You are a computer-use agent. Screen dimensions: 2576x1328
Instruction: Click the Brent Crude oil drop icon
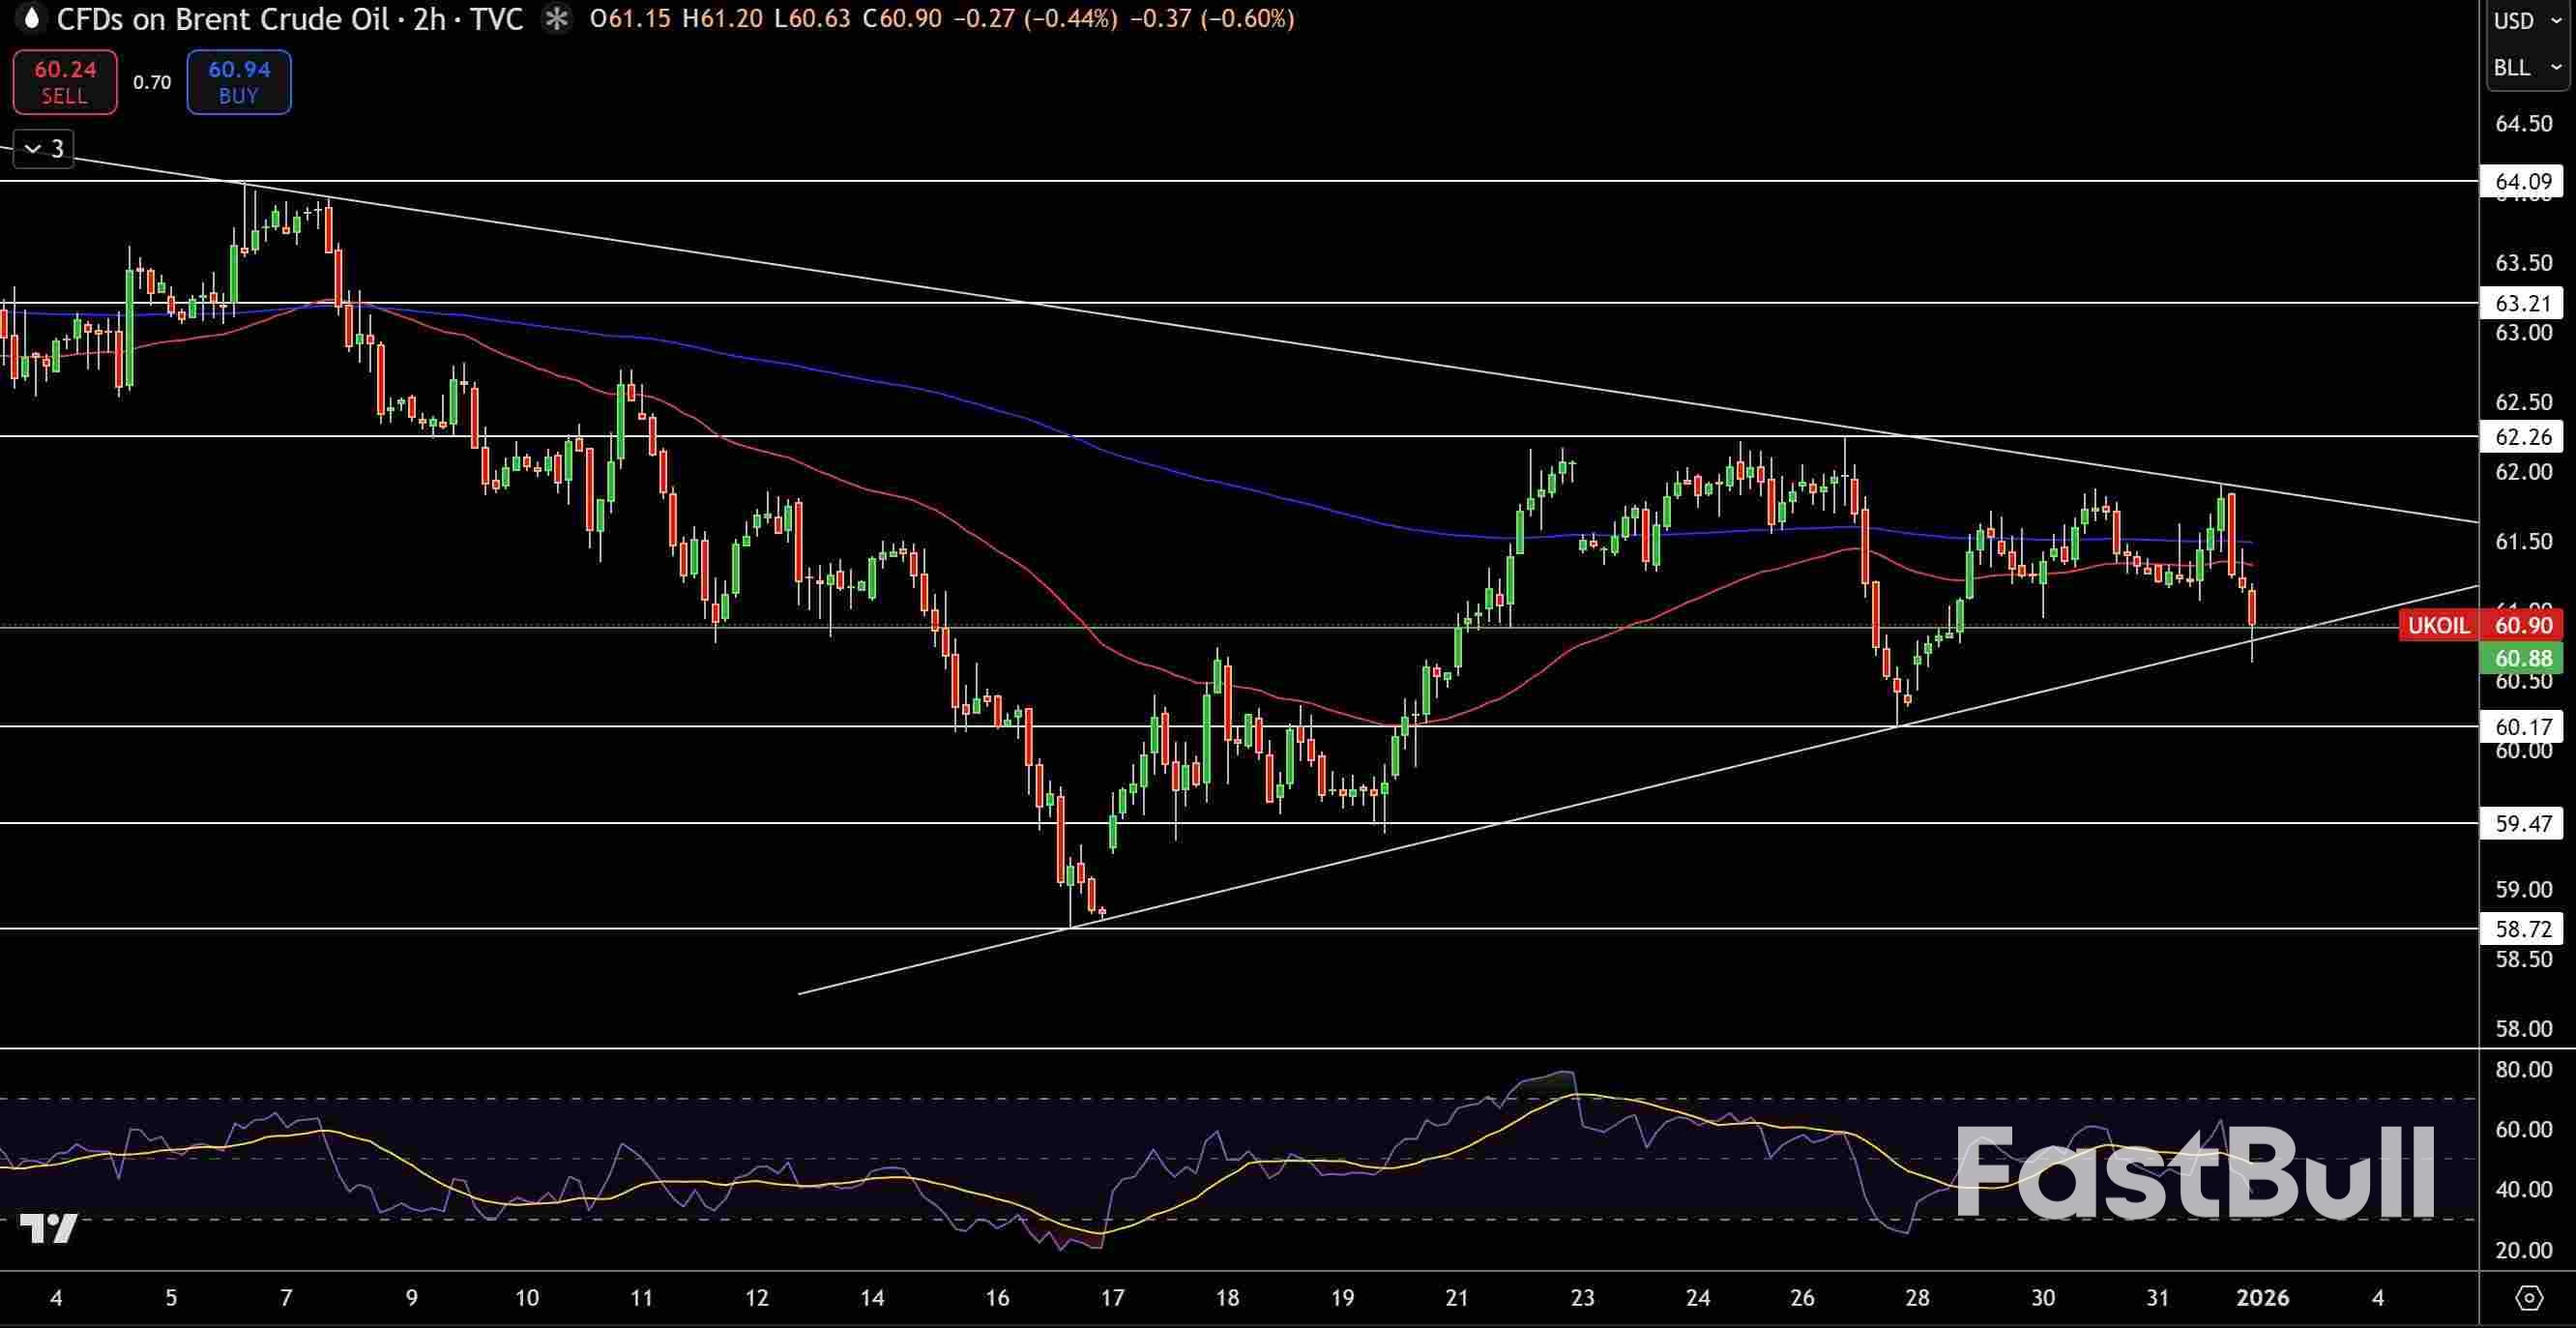pyautogui.click(x=31, y=18)
